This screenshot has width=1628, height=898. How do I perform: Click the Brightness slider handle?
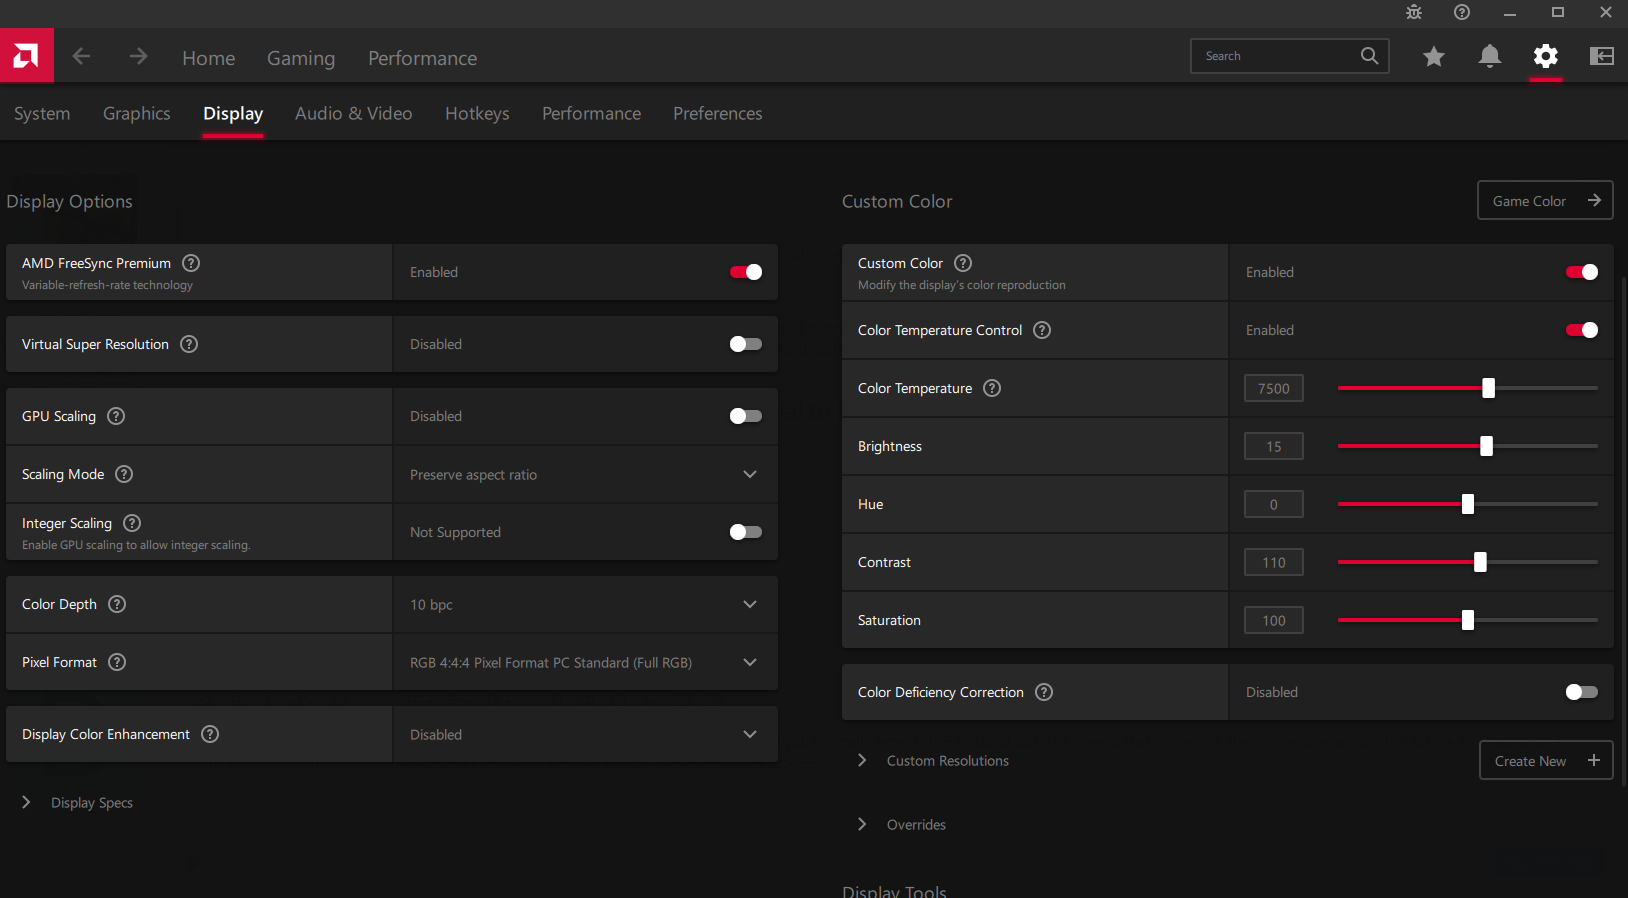pyautogui.click(x=1486, y=446)
